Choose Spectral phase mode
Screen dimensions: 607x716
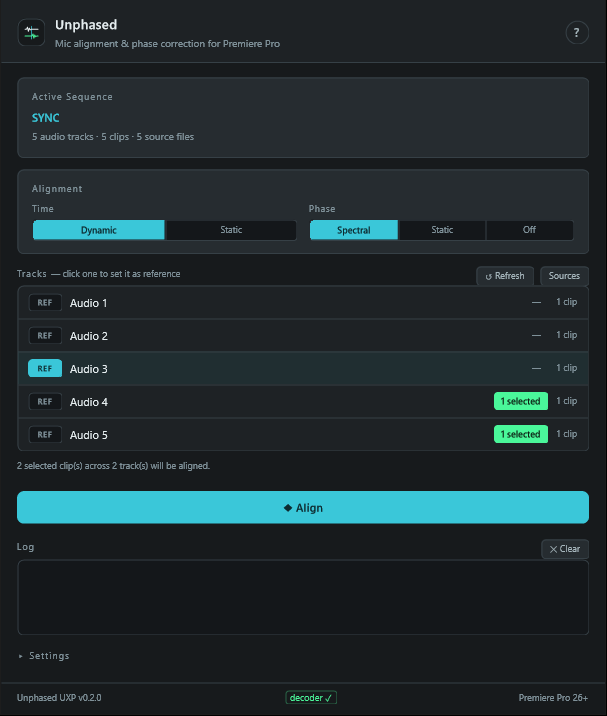click(x=354, y=230)
